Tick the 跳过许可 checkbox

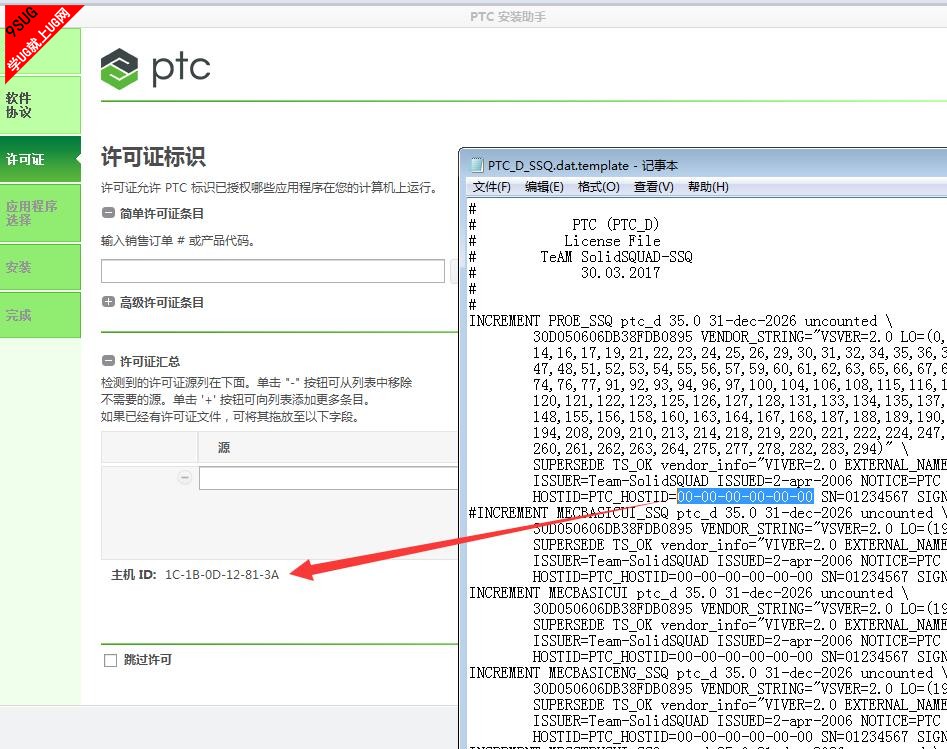point(111,660)
